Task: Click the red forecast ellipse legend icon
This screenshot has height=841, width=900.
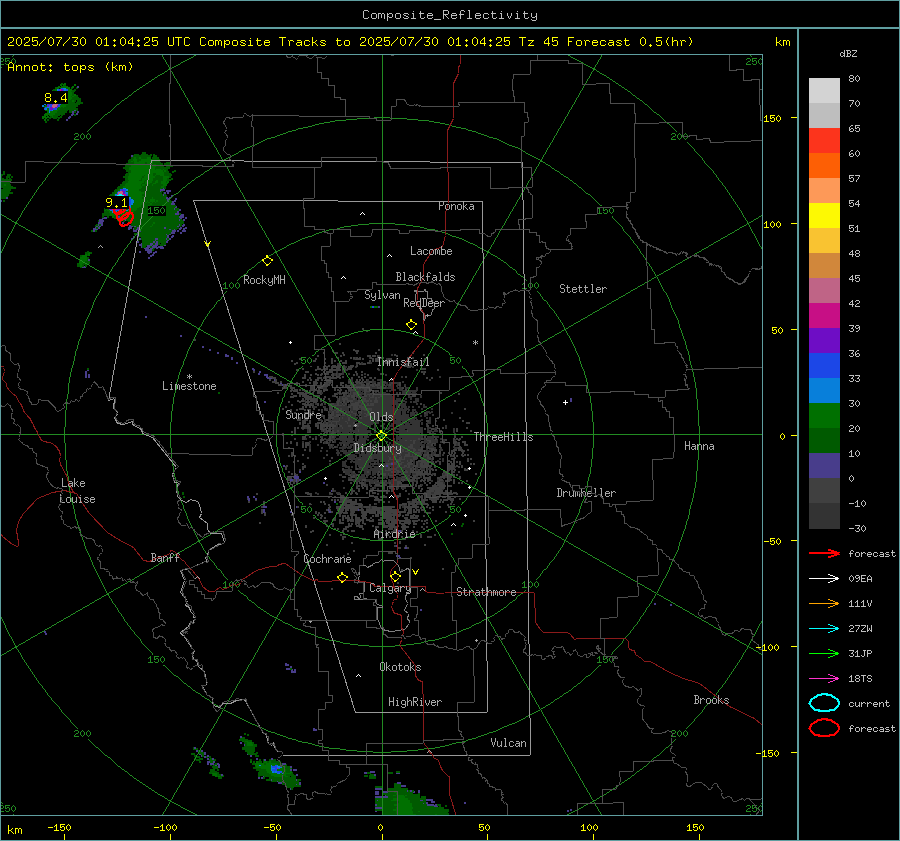Action: click(x=824, y=728)
